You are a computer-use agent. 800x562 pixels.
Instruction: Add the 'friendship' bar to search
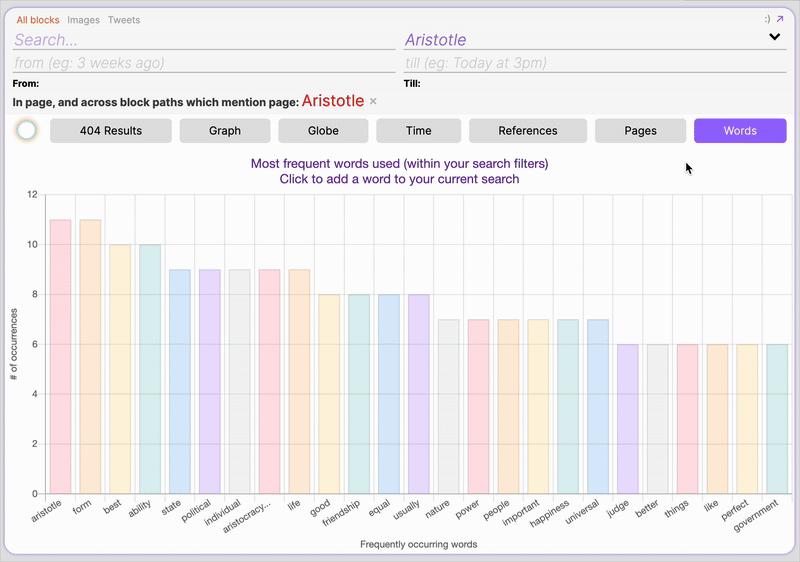359,394
